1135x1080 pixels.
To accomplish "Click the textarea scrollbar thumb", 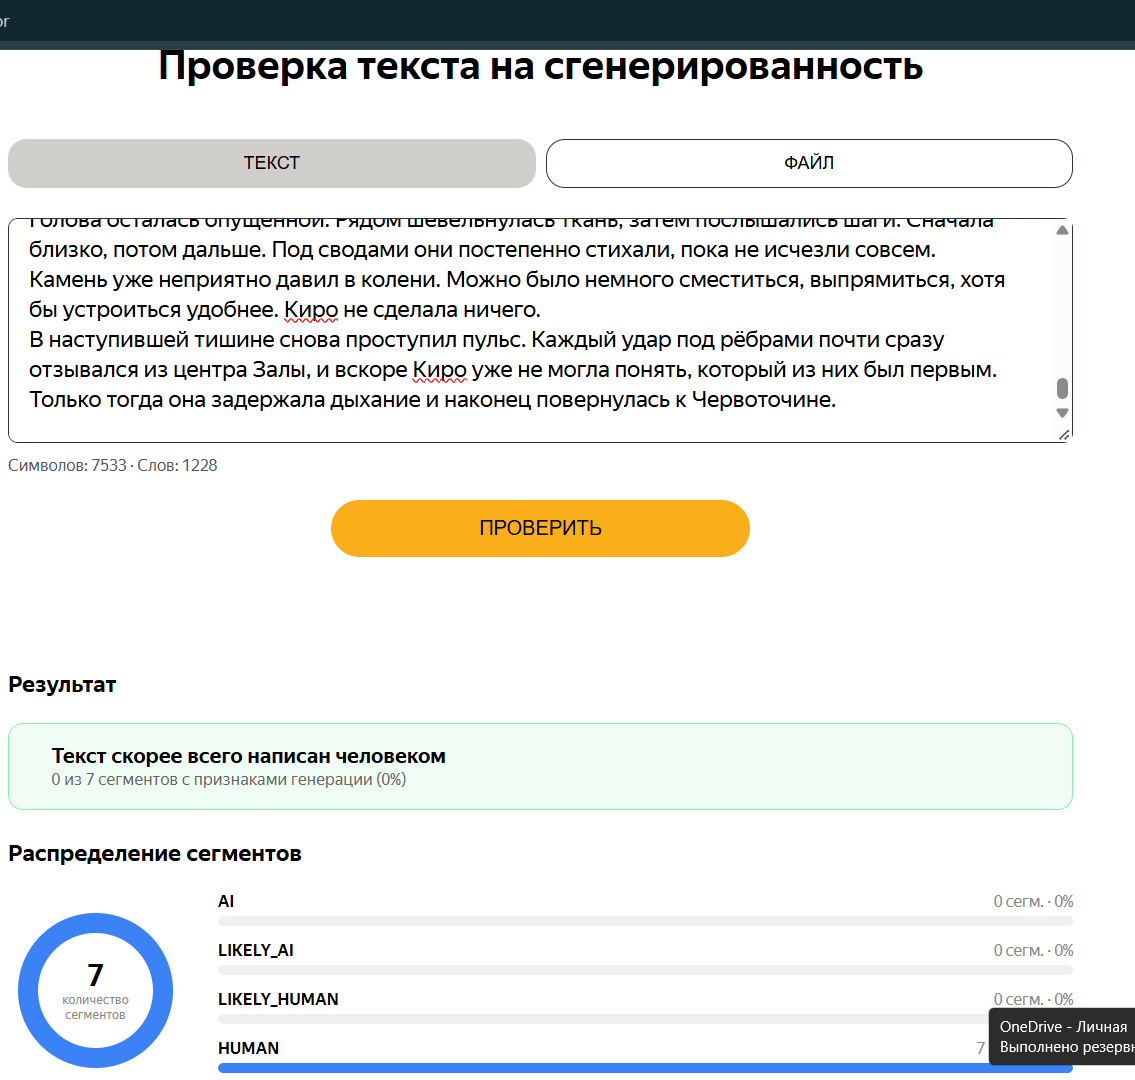I will click(x=1062, y=389).
